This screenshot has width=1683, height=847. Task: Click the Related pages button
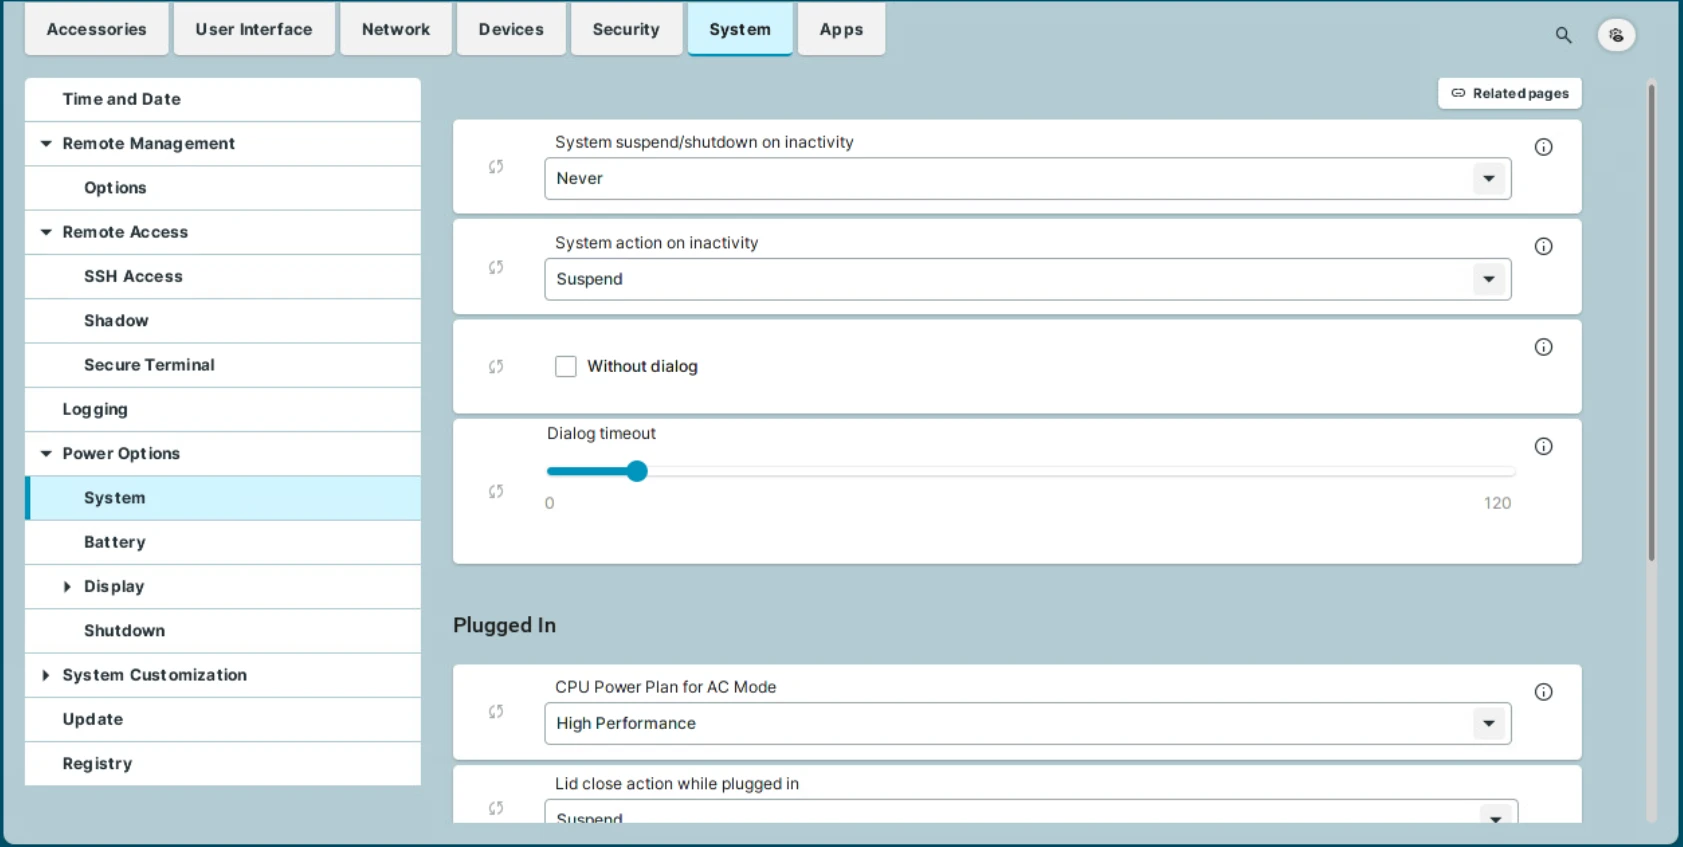pyautogui.click(x=1509, y=93)
